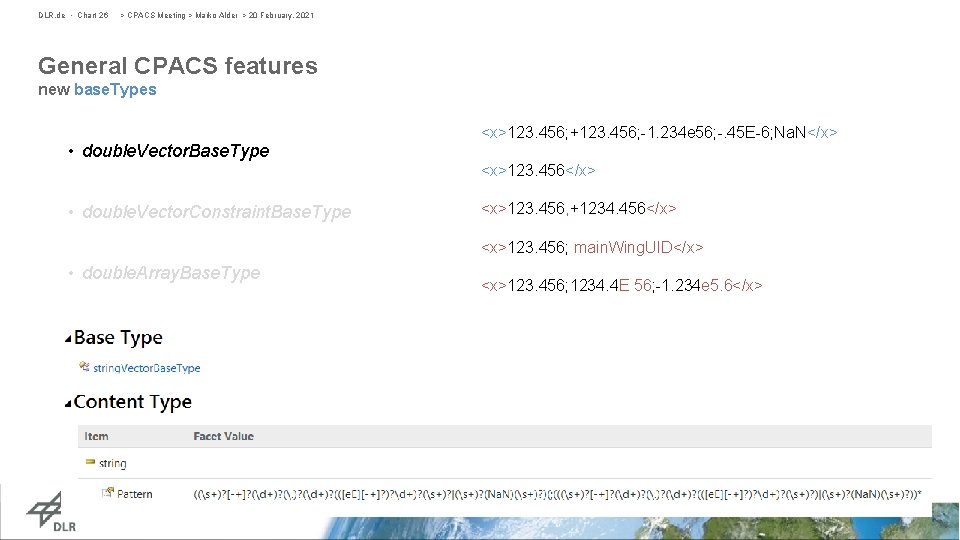This screenshot has width=960, height=540.
Task: Click the mainWingUID example line
Action: point(592,247)
